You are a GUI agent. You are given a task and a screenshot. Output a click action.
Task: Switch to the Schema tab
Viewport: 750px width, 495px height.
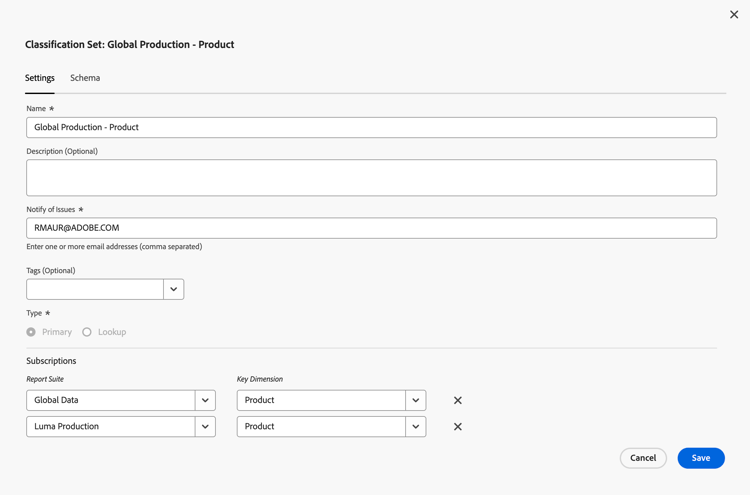point(85,78)
